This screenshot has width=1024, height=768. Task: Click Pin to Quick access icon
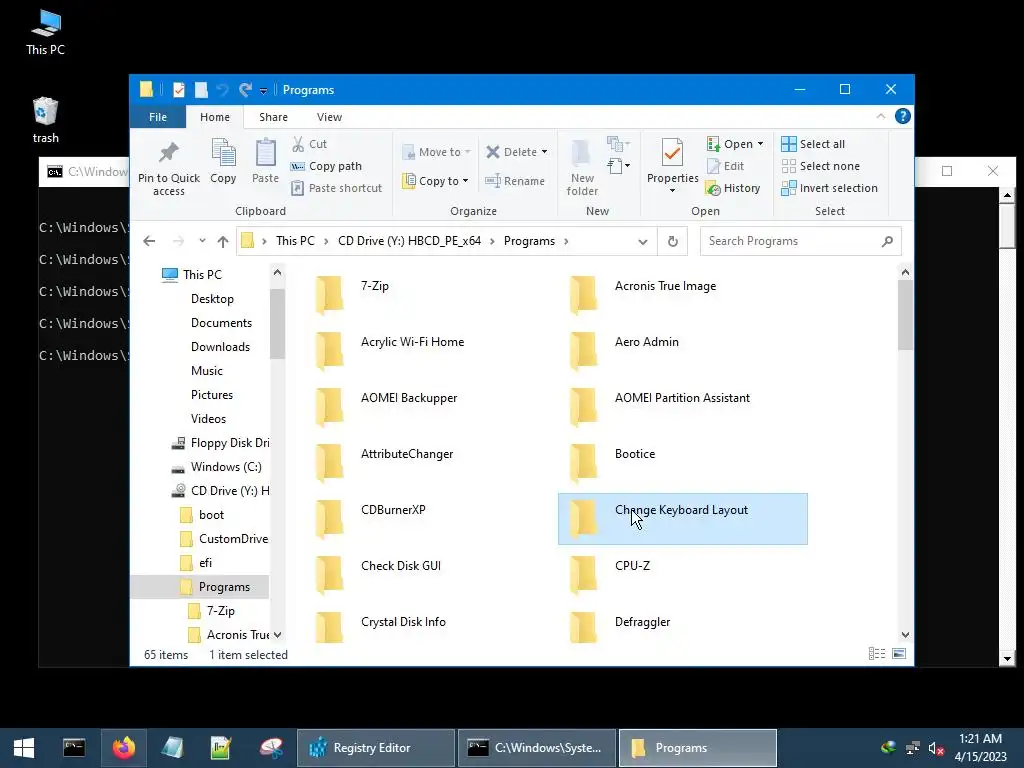coord(168,153)
